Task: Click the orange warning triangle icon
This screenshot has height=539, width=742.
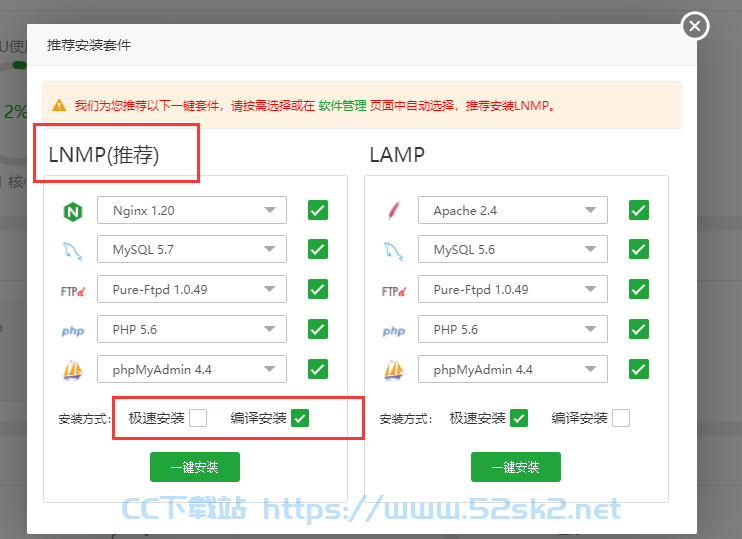Action: [59, 105]
